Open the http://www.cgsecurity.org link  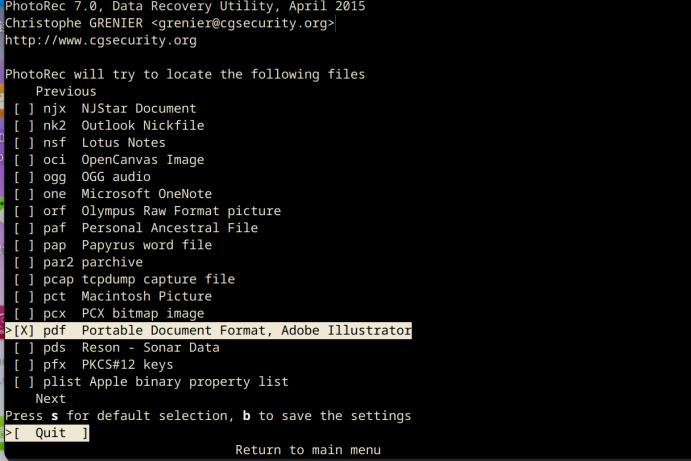pos(101,40)
